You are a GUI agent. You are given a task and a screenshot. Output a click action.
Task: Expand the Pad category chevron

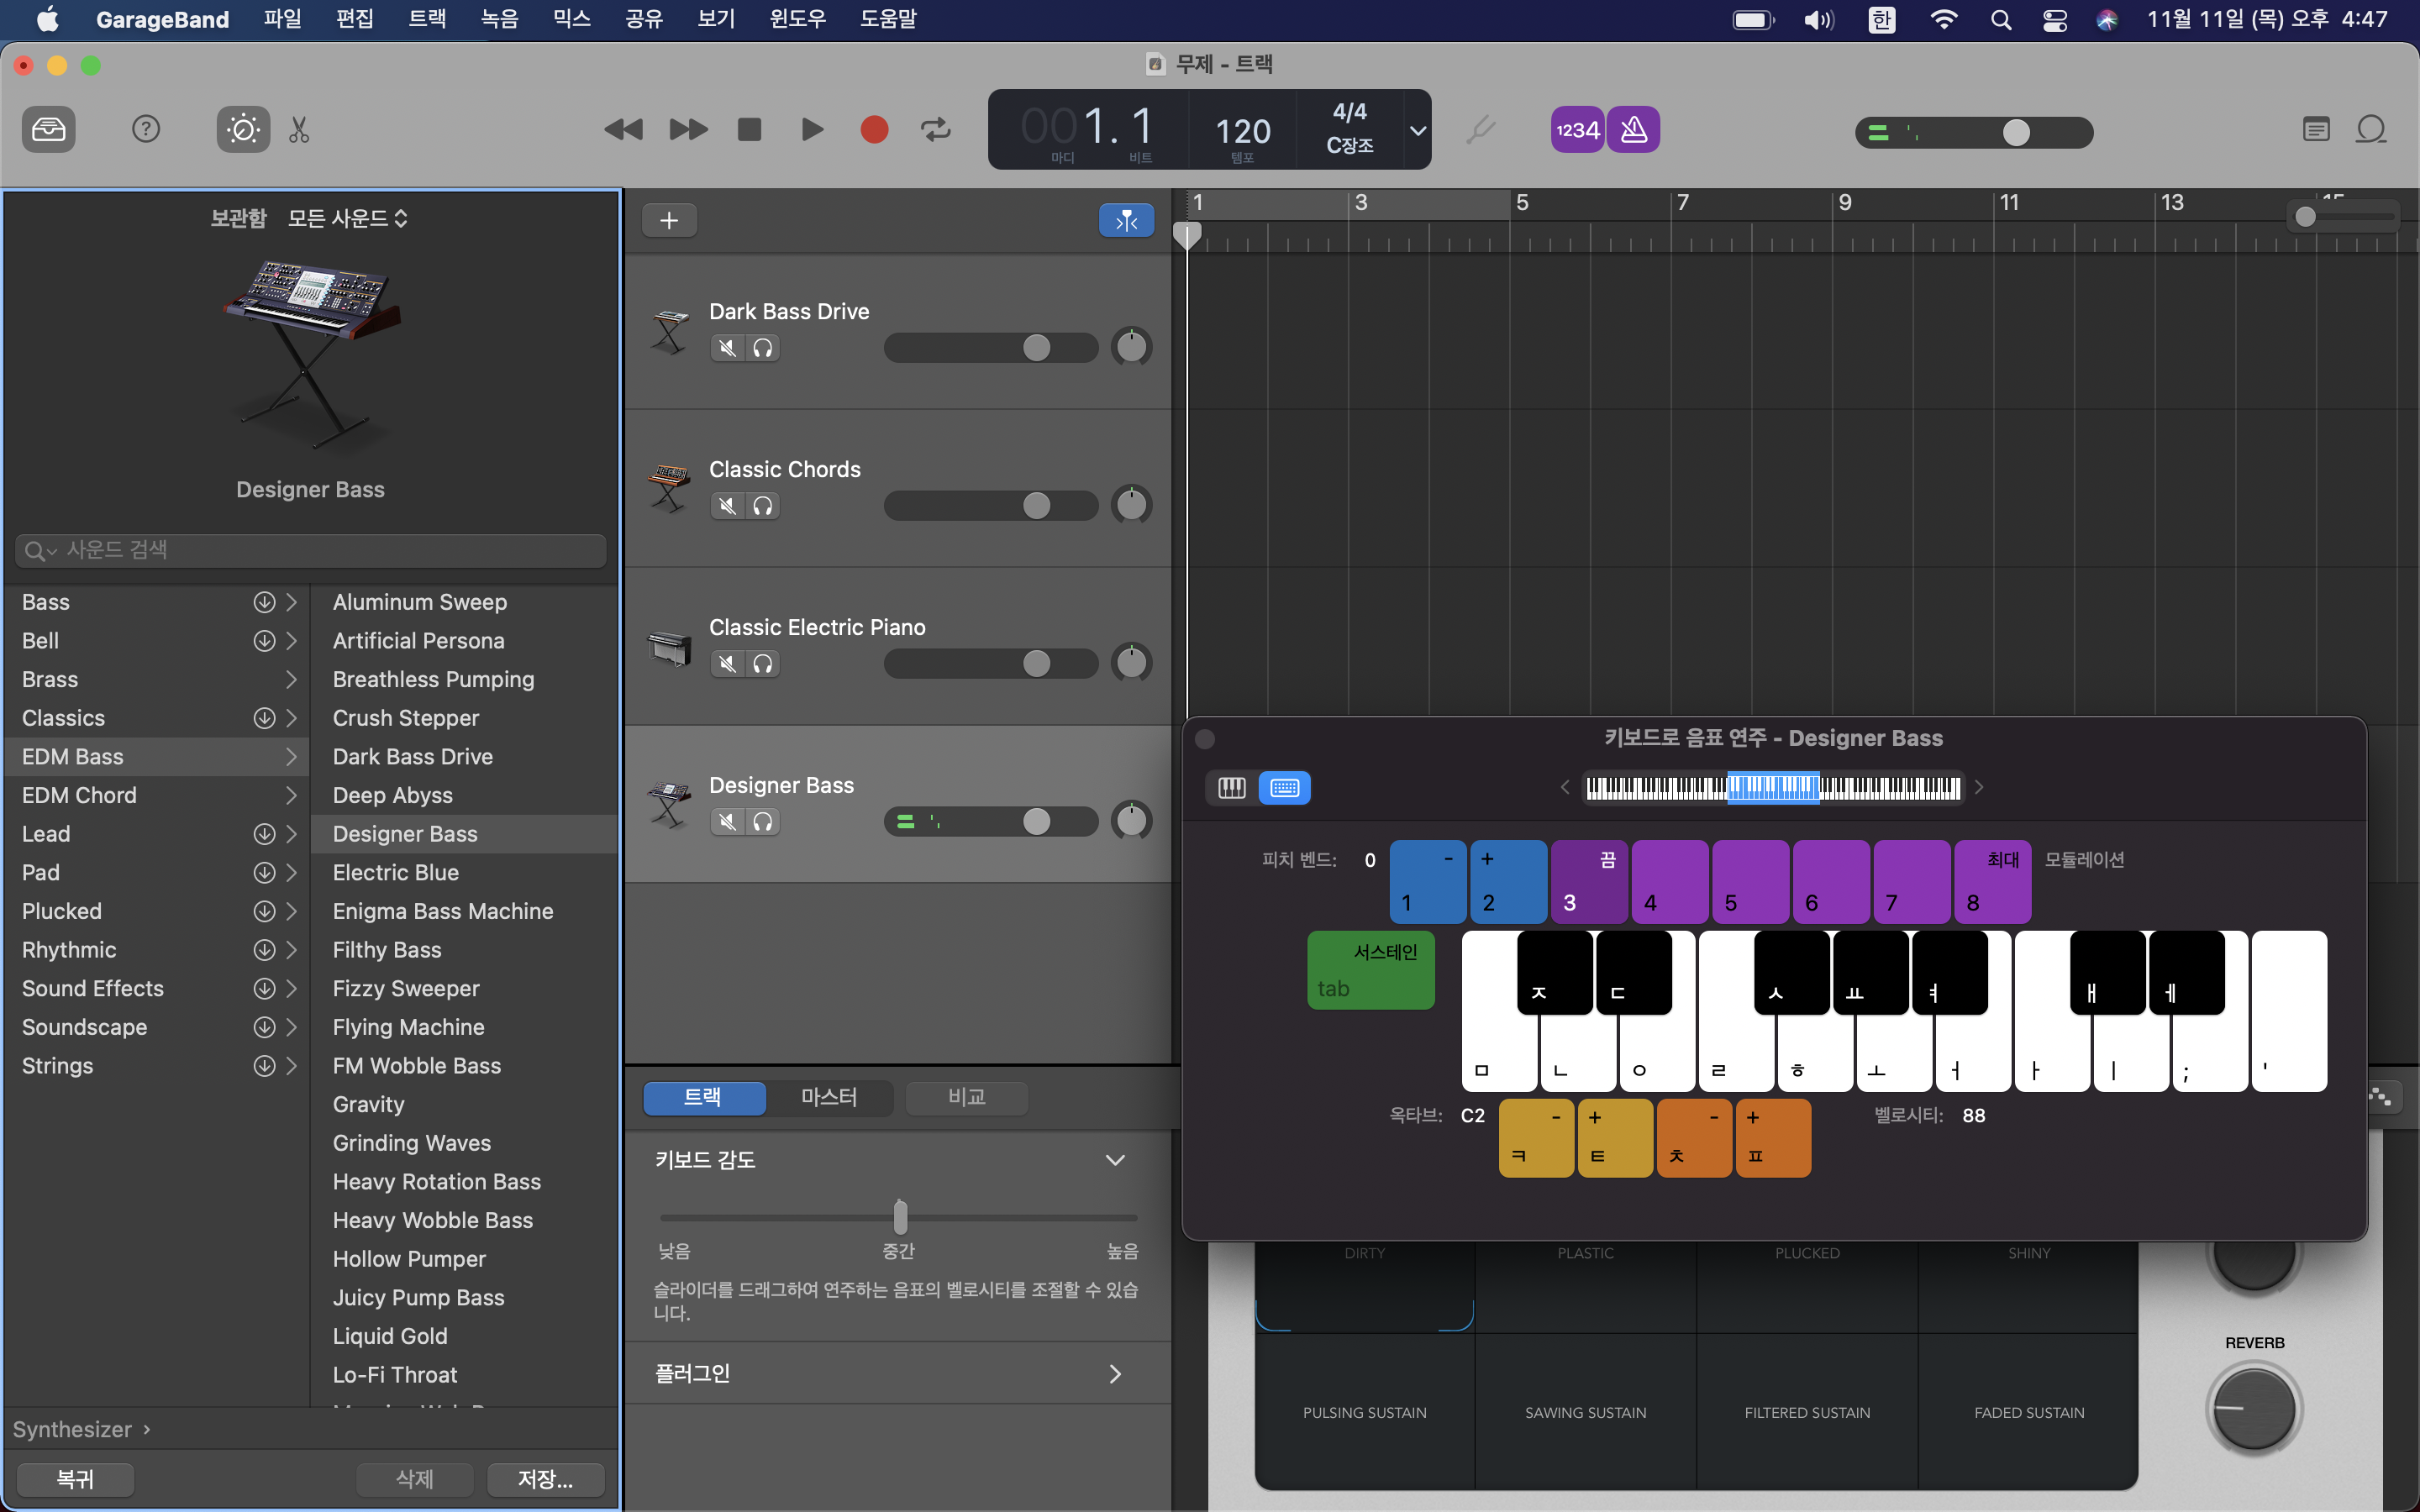291,873
